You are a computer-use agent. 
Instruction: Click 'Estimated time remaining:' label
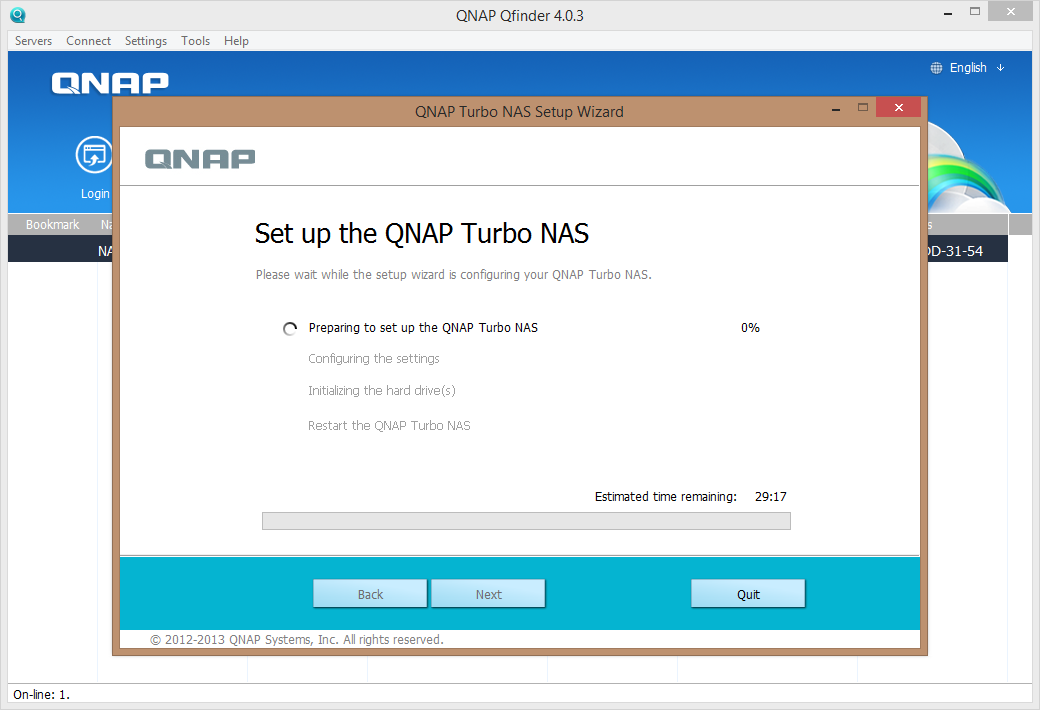click(x=665, y=496)
